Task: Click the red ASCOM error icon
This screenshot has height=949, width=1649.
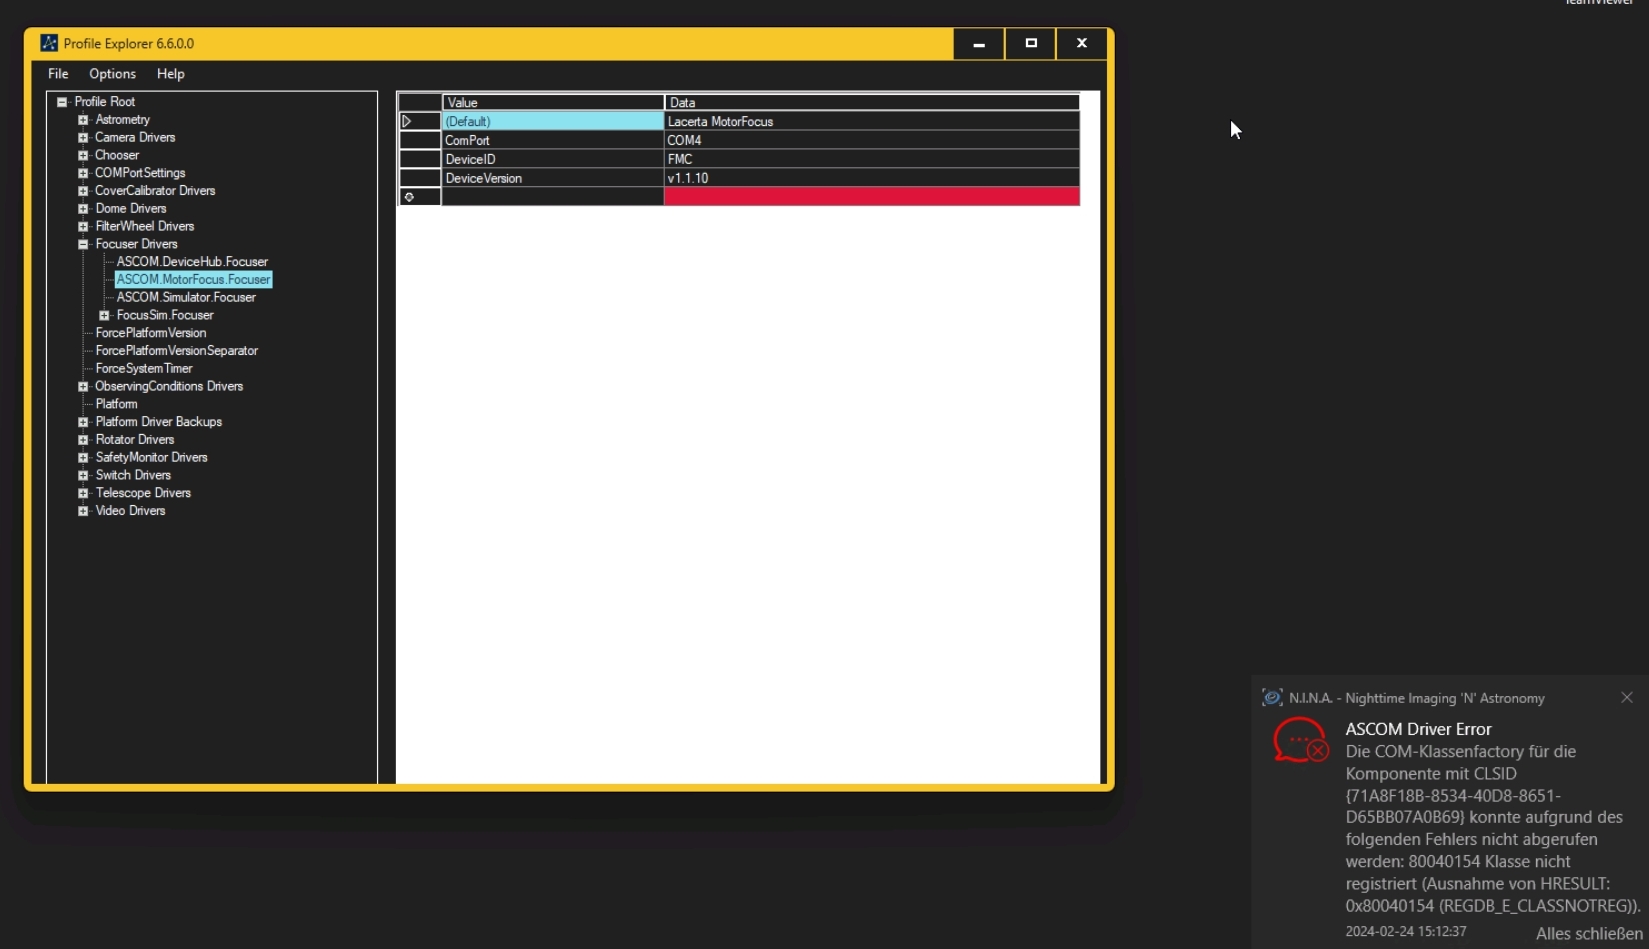Action: (x=1301, y=741)
